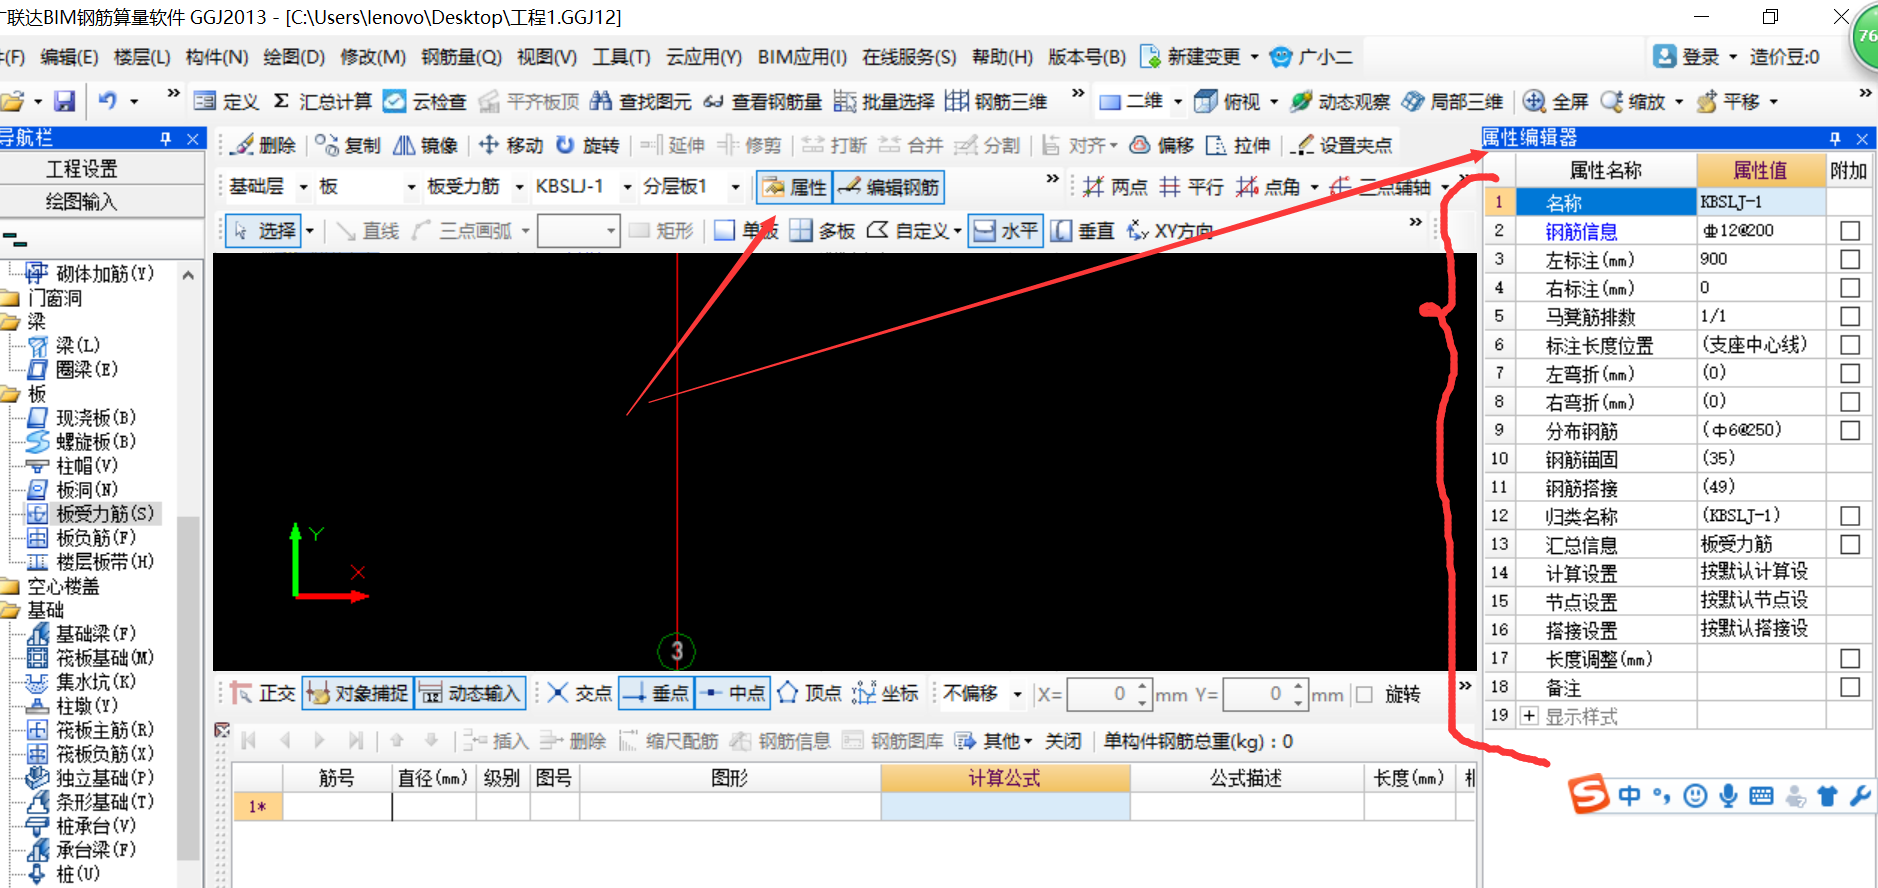Toggle 动态输入 dynamic input
The width and height of the screenshot is (1878, 888).
[x=470, y=693]
